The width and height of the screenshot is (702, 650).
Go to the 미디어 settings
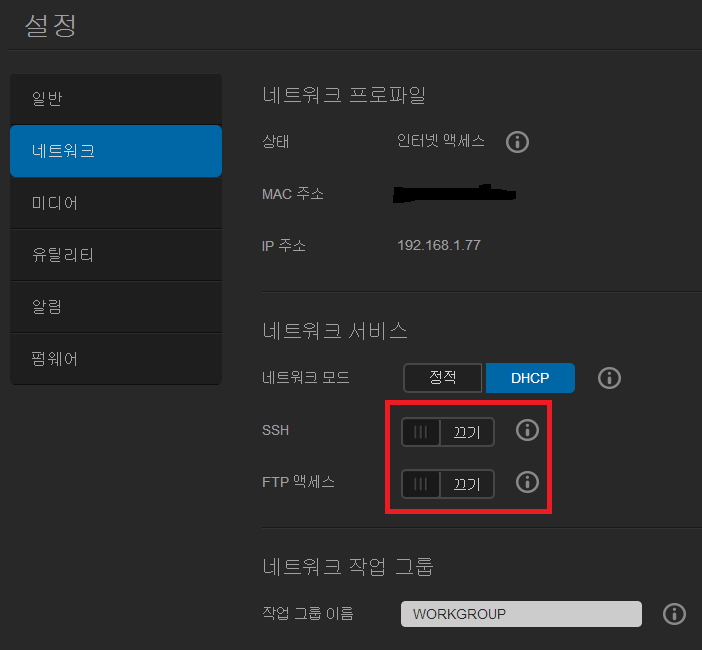pos(115,203)
